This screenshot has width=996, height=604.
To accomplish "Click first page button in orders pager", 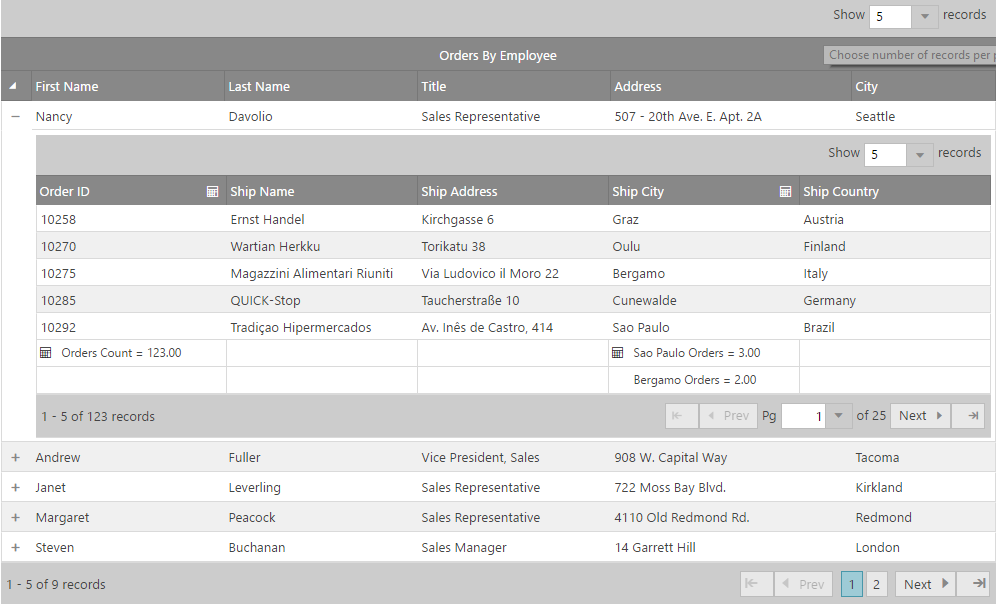I will (681, 416).
